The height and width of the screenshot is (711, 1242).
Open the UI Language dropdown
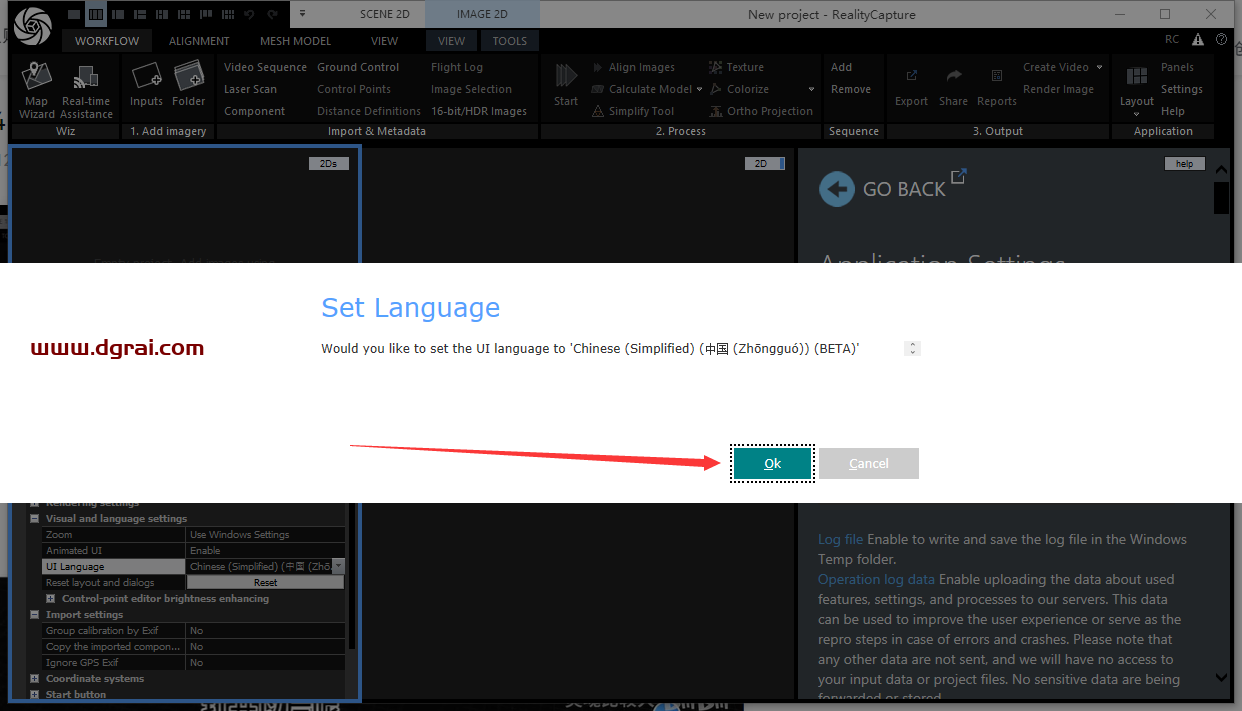(x=338, y=566)
